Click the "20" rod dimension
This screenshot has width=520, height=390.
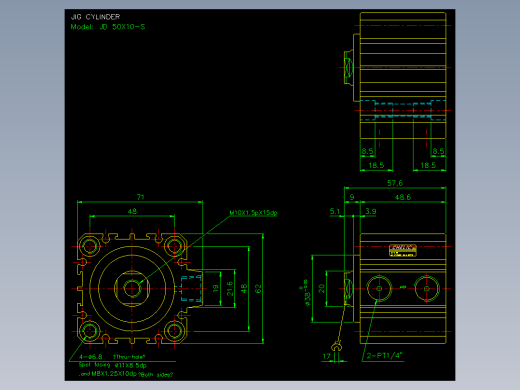coord(322,288)
